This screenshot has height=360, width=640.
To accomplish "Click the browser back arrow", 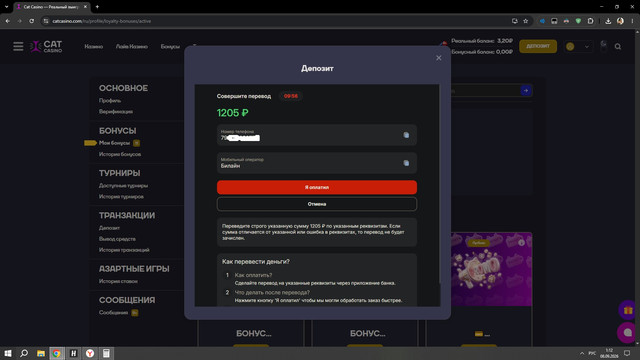I will coord(8,21).
